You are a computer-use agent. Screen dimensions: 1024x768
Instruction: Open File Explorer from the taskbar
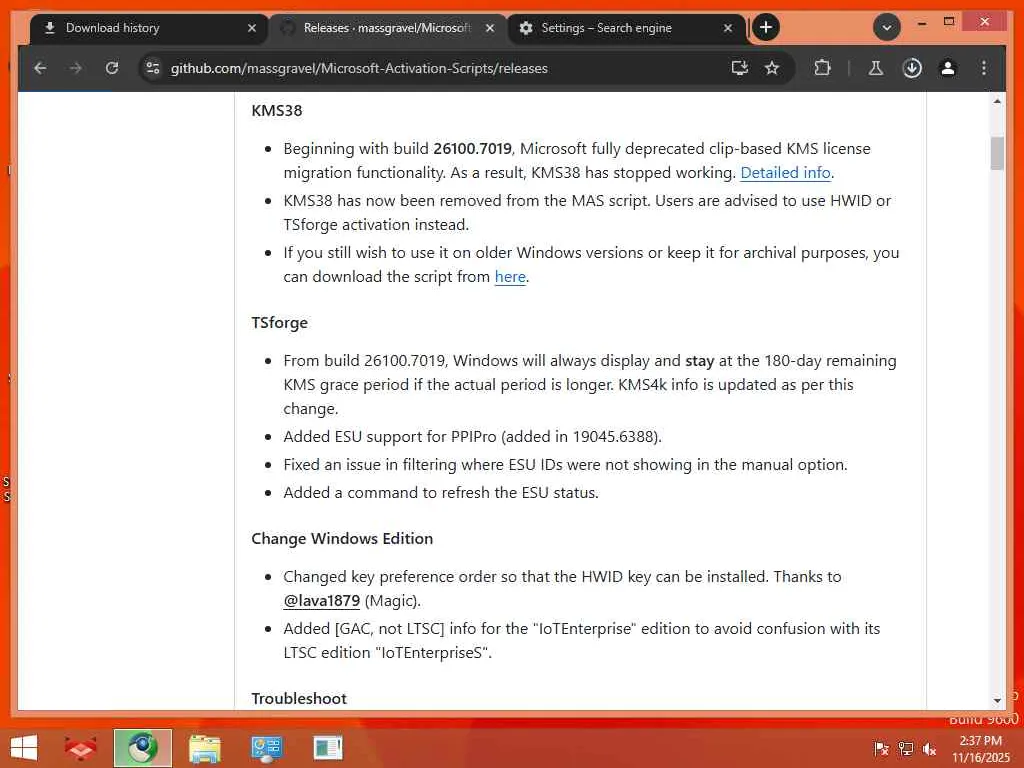pos(204,748)
